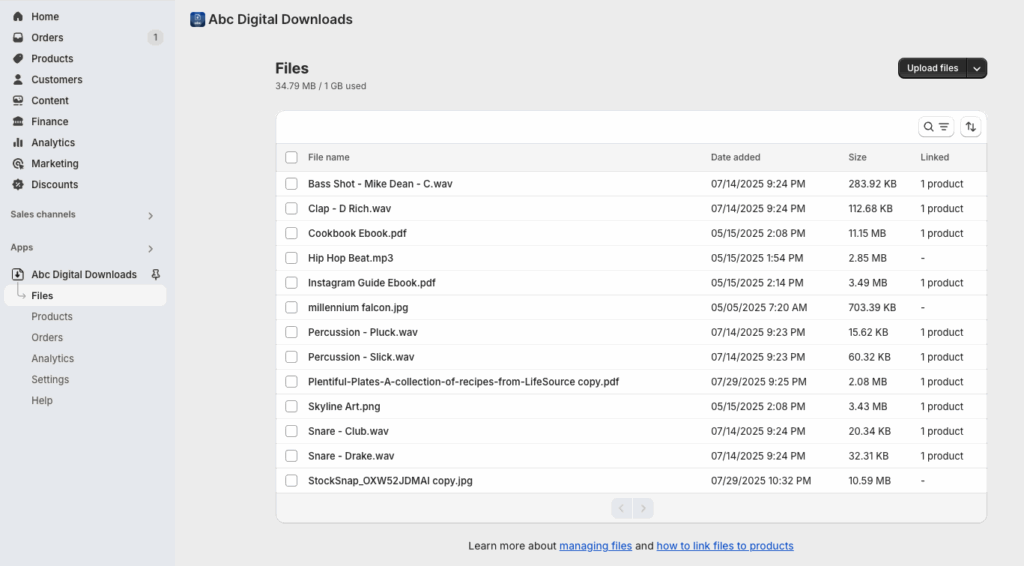This screenshot has width=1024, height=566.
Task: Click the pin icon beside Abc Digital Downloads
Action: click(x=155, y=274)
